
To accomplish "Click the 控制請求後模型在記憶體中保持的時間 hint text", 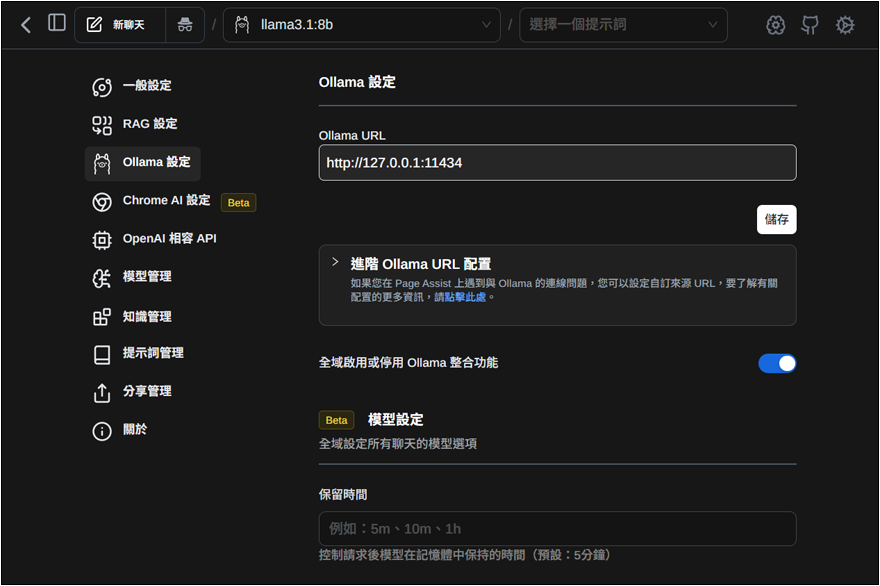I will [x=465, y=555].
